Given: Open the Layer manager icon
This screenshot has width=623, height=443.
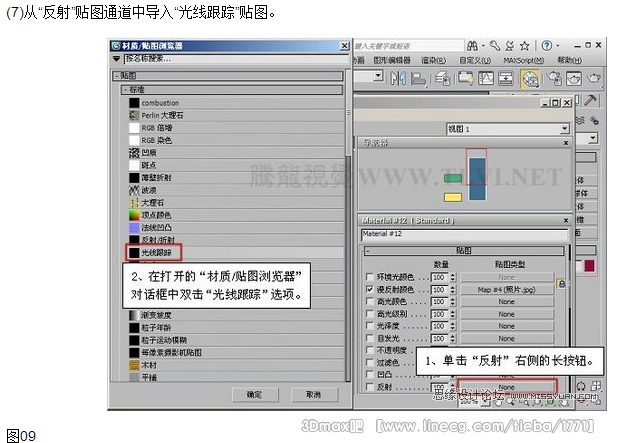Looking at the screenshot, I should 442,78.
